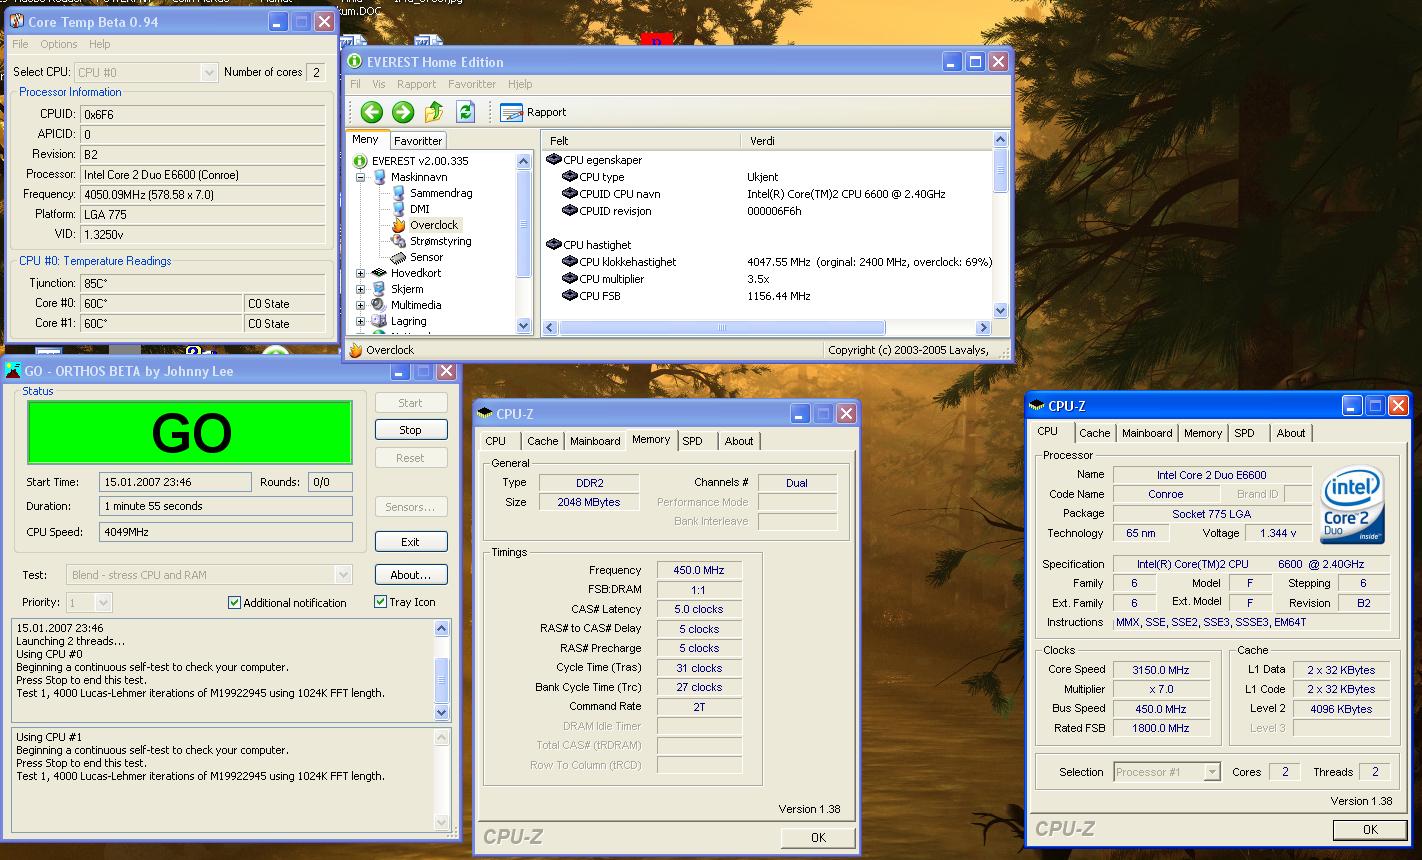Open EVEREST Favoritter menu
This screenshot has width=1422, height=860.
(471, 84)
